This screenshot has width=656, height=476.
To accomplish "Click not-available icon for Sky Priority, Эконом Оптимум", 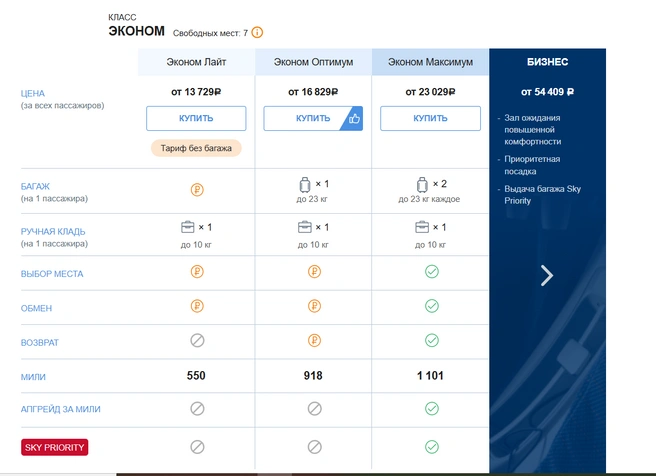I will tap(314, 447).
